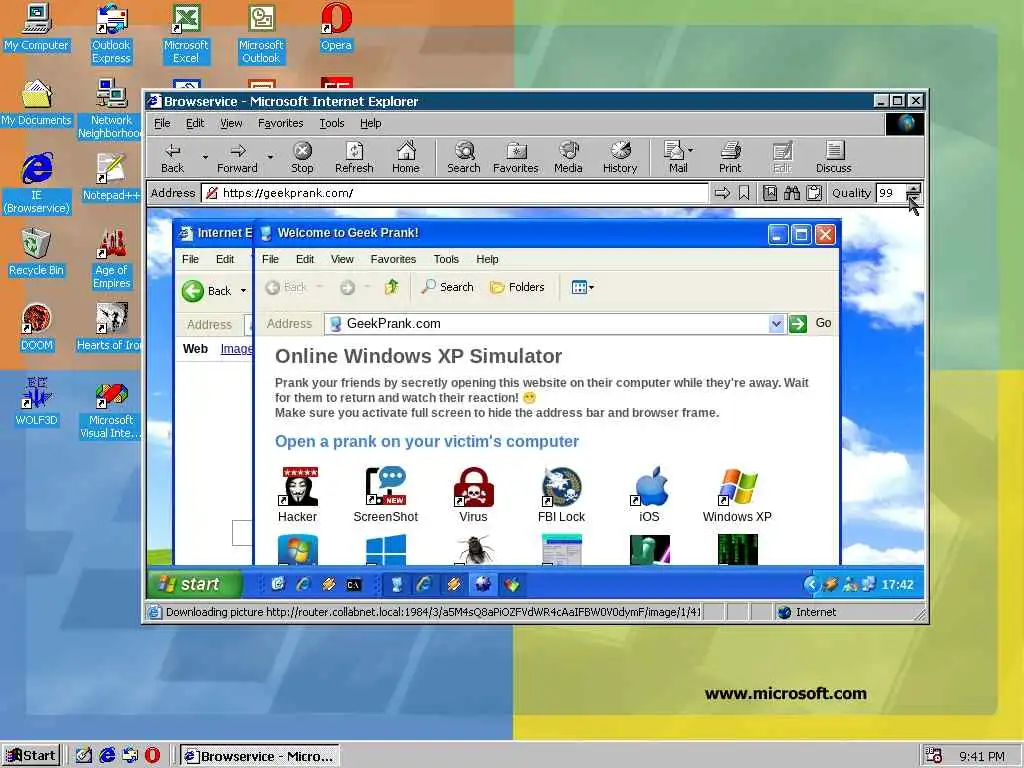Image resolution: width=1024 pixels, height=768 pixels.
Task: Open the Views dropdown in Geek Prank window
Action: click(x=583, y=287)
